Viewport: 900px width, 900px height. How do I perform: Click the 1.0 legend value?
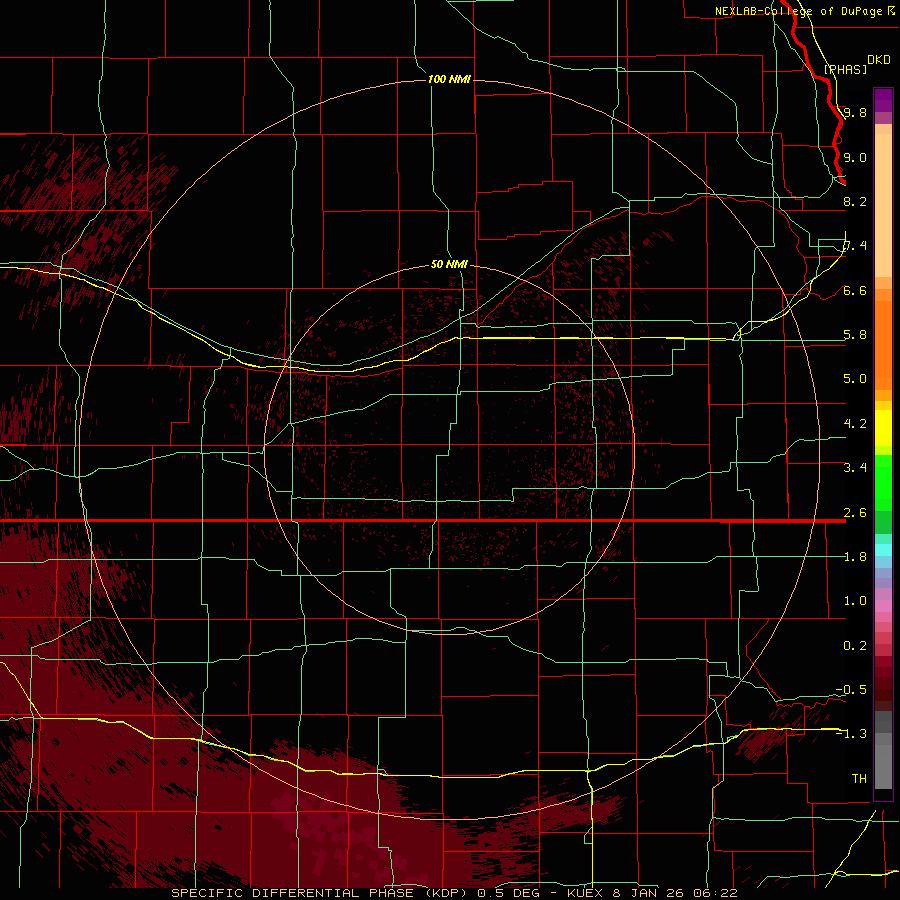pyautogui.click(x=855, y=601)
